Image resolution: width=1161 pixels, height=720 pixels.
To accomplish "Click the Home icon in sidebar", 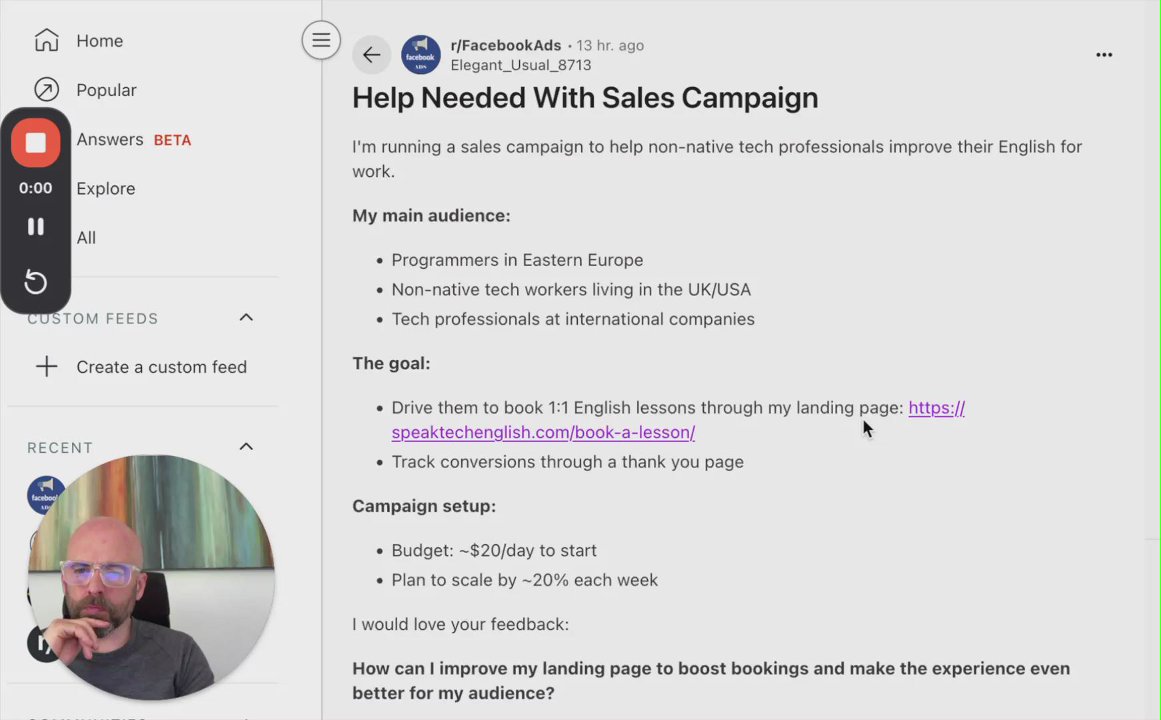I will click(x=46, y=41).
